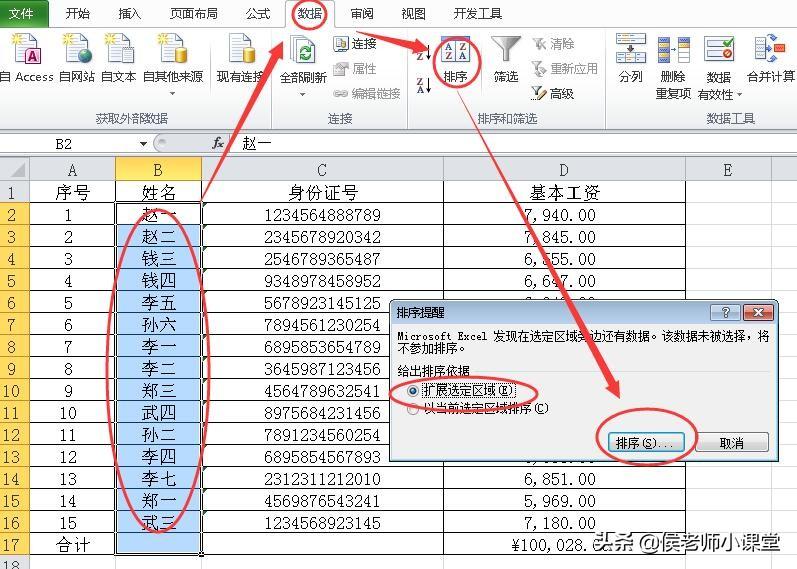This screenshot has height=569, width=797.
Task: Select column D header
Action: click(564, 169)
